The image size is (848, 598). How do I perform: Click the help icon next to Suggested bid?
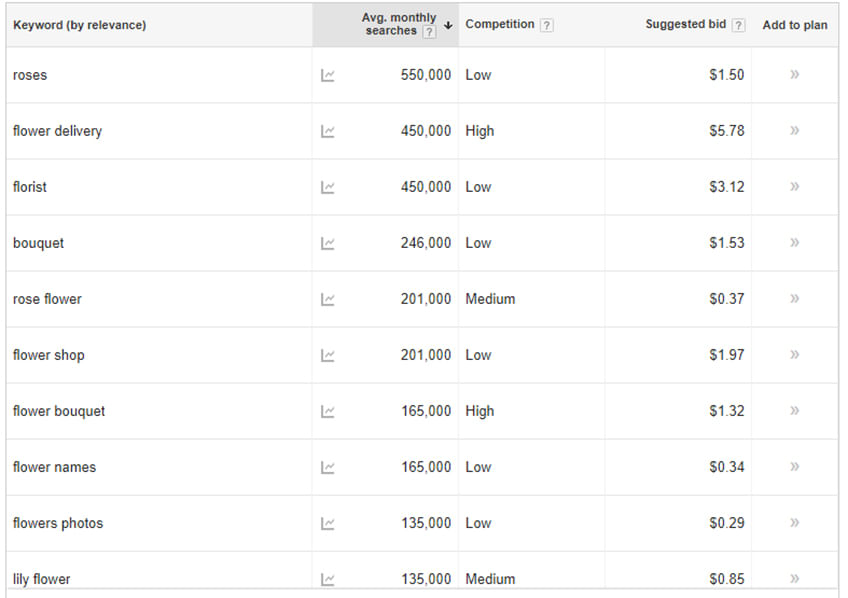click(x=738, y=25)
